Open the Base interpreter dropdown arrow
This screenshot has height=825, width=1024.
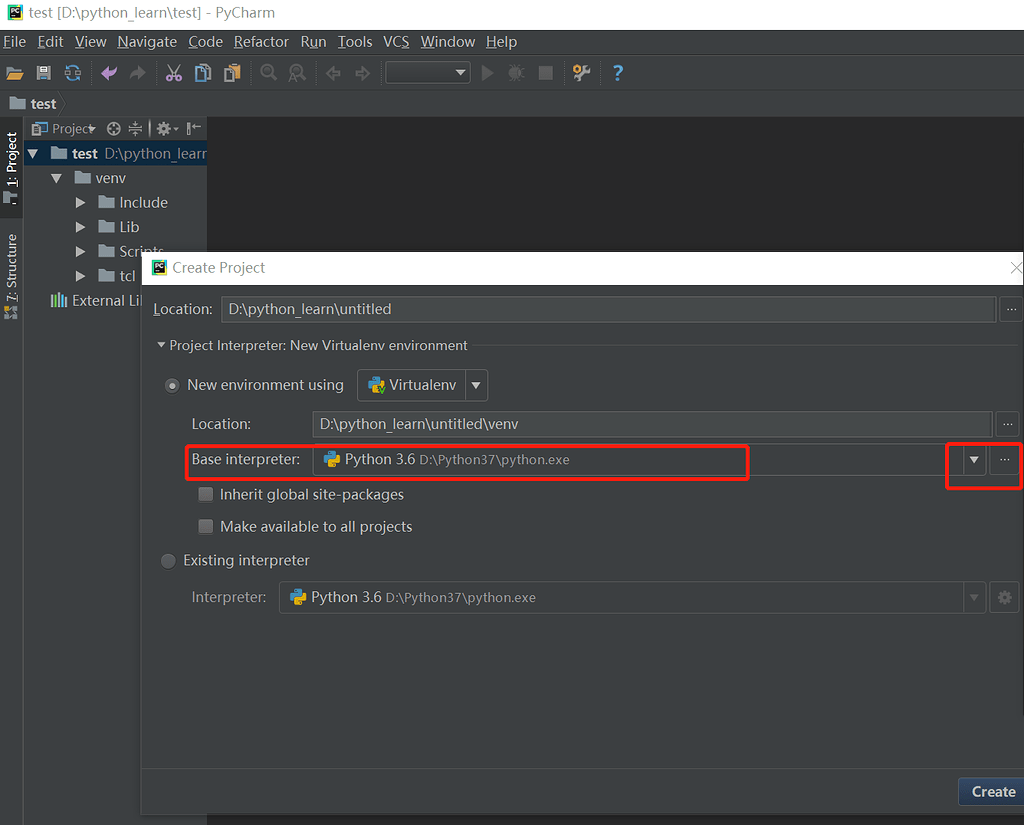[x=973, y=460]
